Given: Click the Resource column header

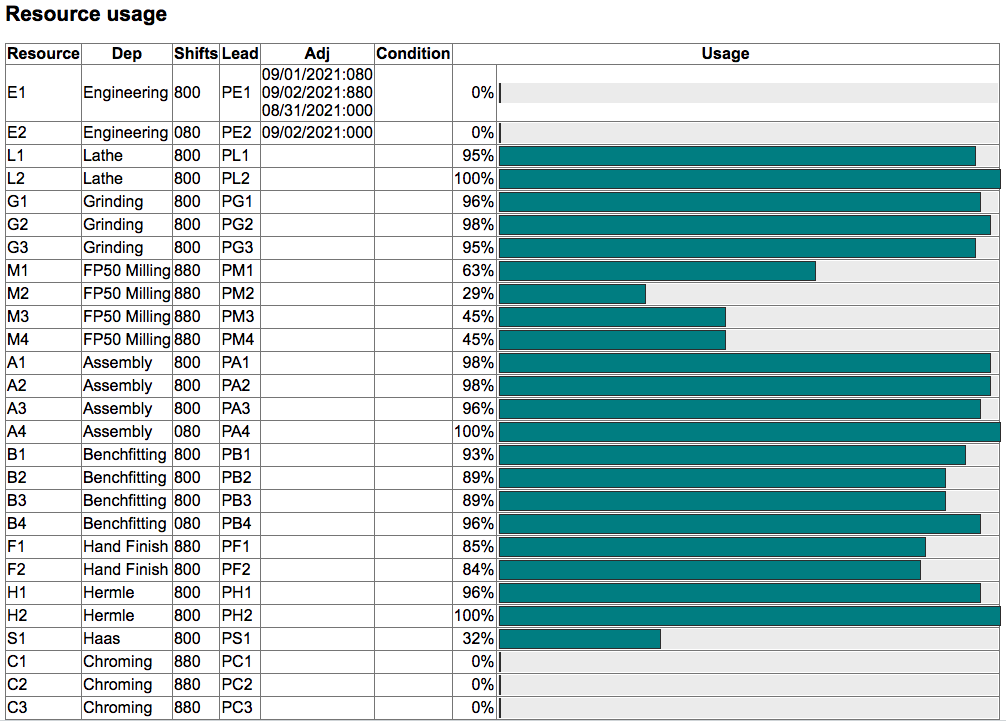Looking at the screenshot, I should 43,54.
